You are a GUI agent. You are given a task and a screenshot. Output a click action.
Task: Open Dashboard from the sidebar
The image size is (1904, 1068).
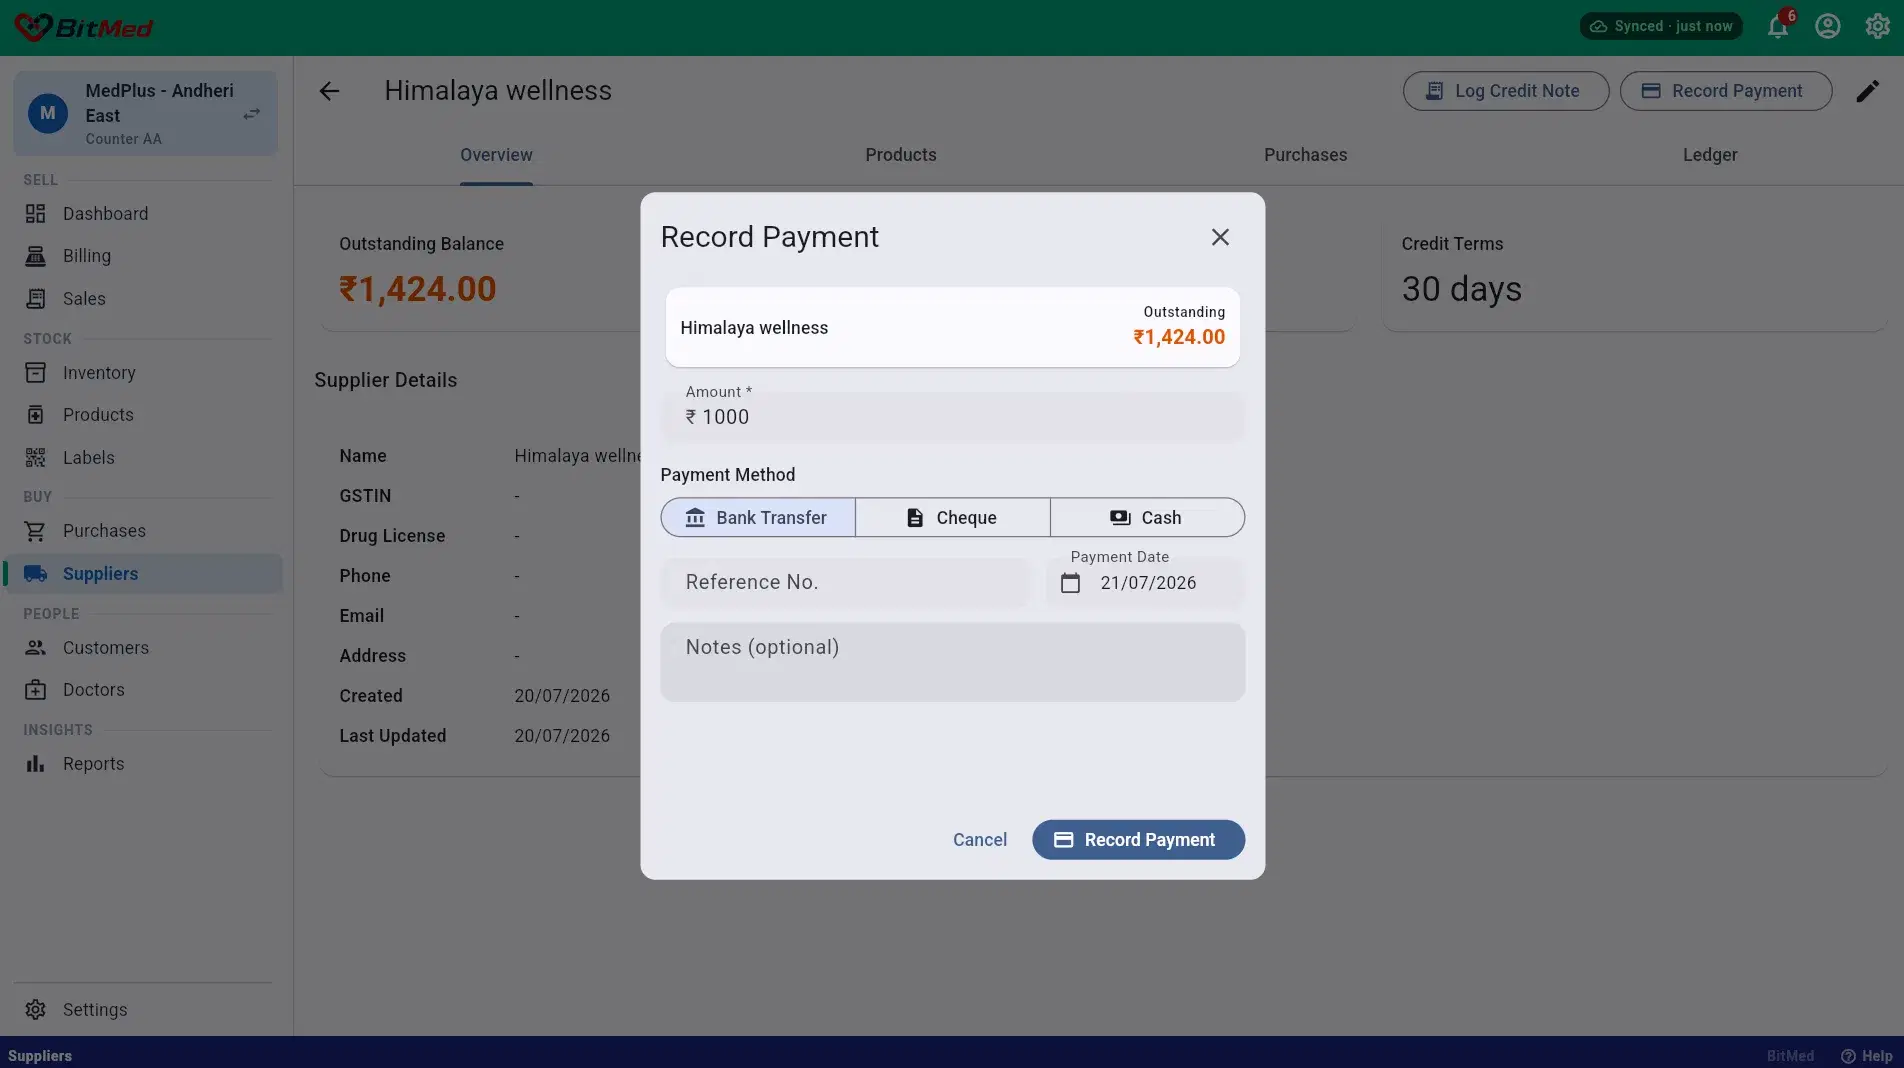tap(144, 214)
